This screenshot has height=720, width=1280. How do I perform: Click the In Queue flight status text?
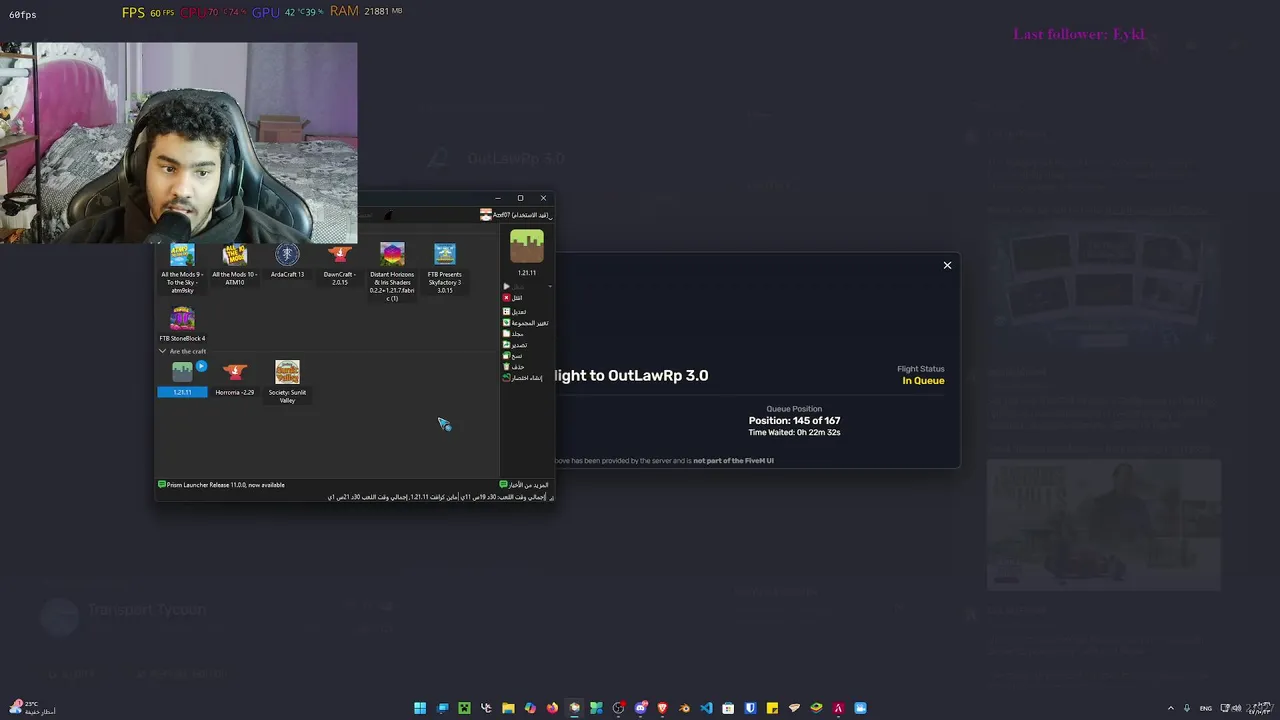coord(923,381)
